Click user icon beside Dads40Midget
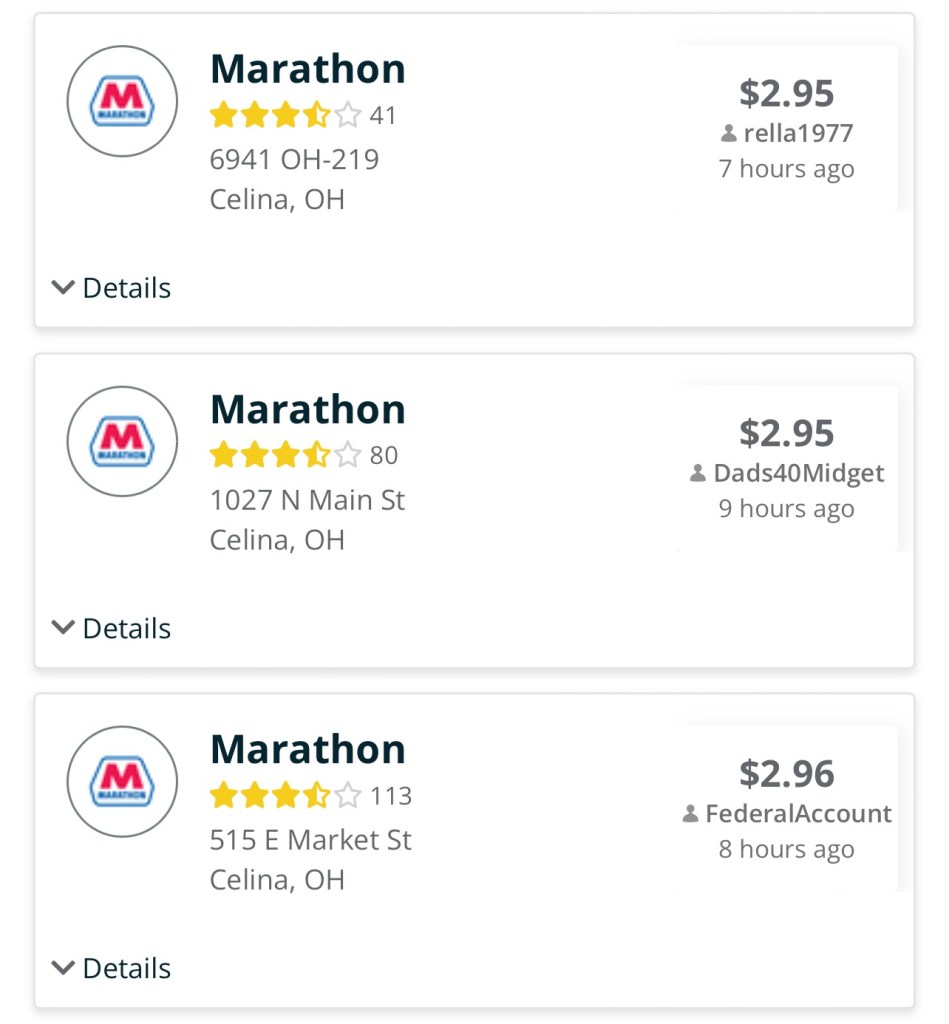Viewport: 949px width, 1024px height. click(698, 474)
